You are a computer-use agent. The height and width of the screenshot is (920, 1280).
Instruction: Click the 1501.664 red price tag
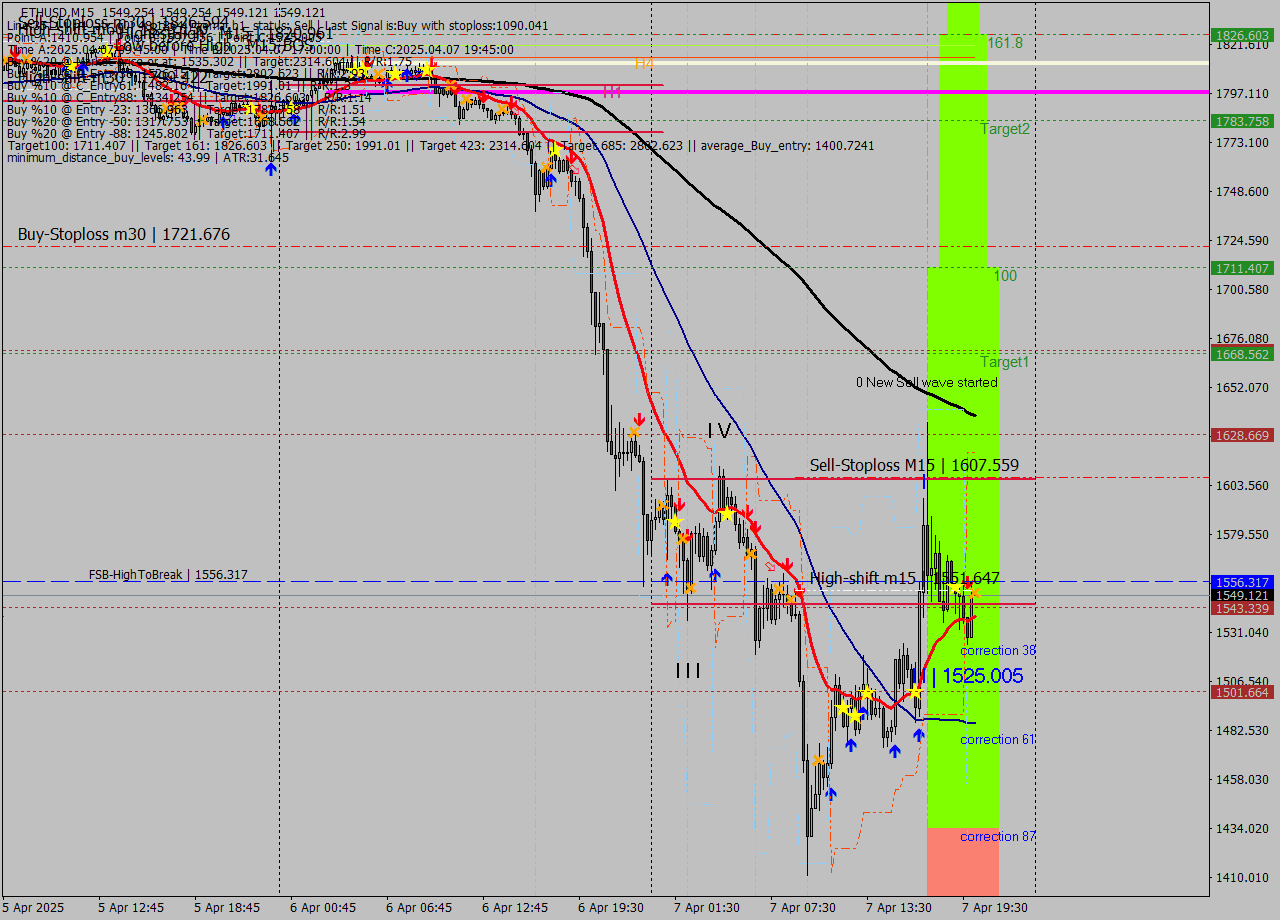[1242, 692]
